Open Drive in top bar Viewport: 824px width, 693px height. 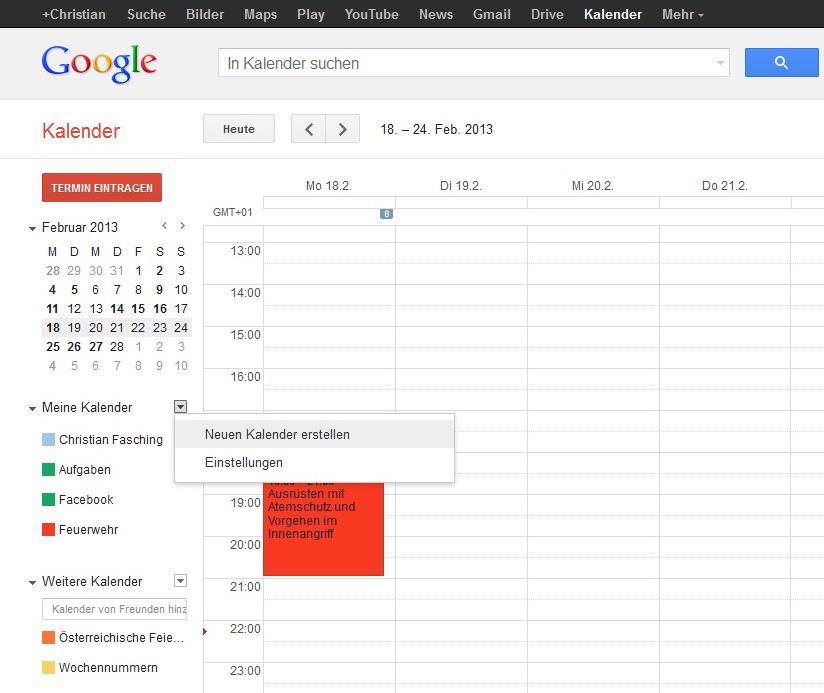547,14
